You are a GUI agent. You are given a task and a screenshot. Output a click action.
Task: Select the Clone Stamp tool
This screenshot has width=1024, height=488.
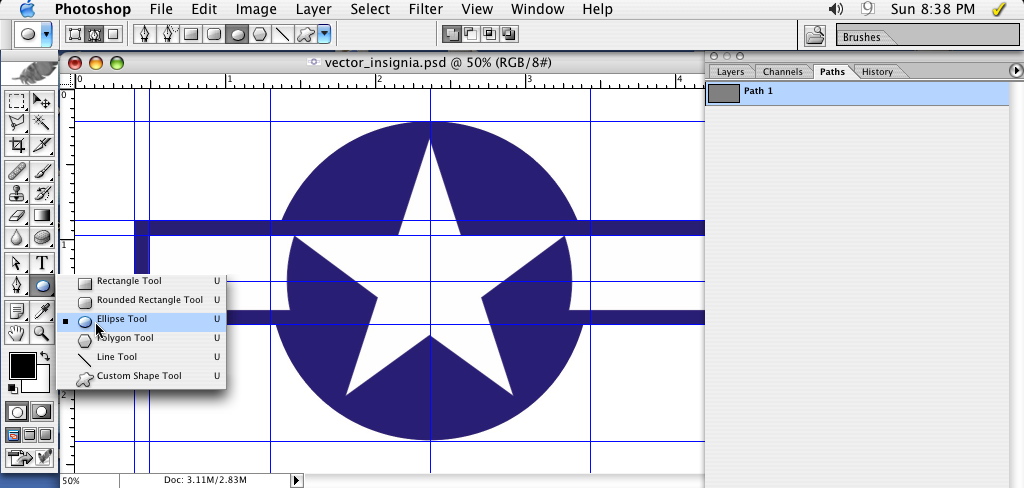[x=16, y=193]
